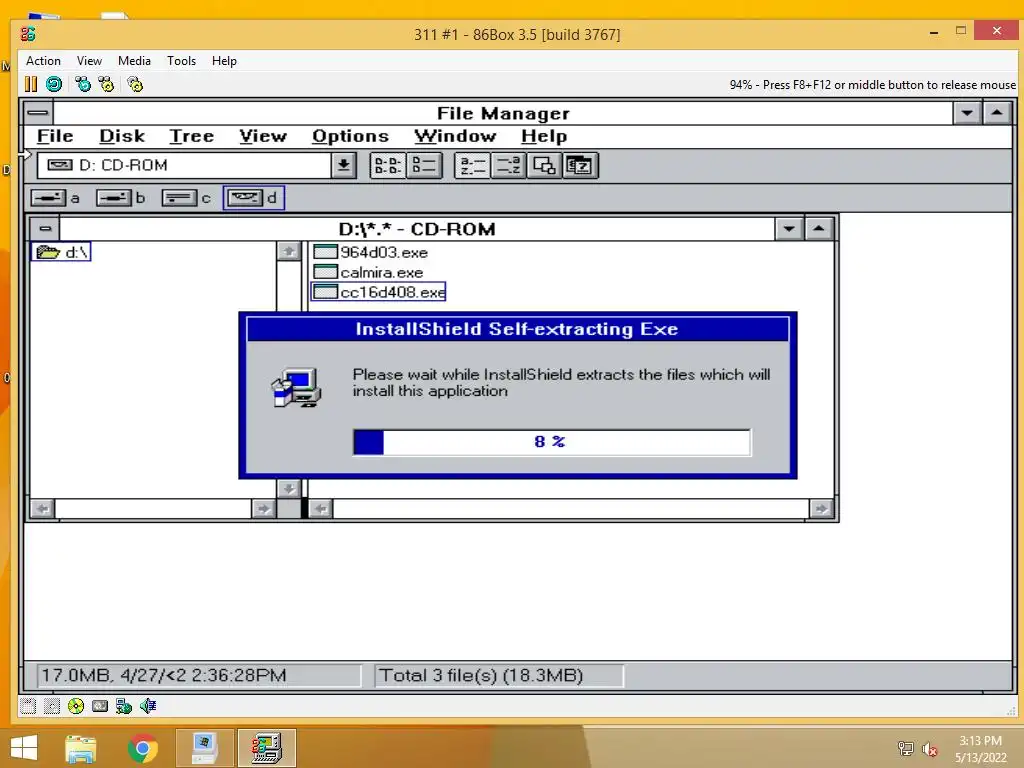
Task: Open File Explorer from the taskbar
Action: coord(81,748)
